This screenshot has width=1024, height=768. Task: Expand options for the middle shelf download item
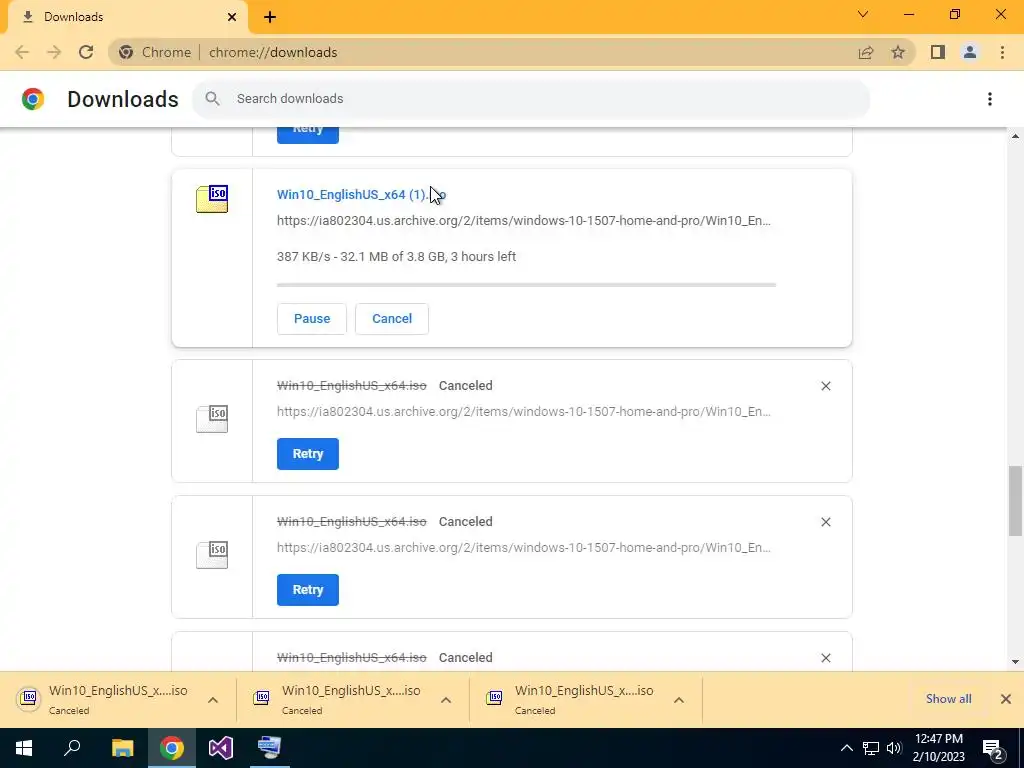[x=446, y=700]
